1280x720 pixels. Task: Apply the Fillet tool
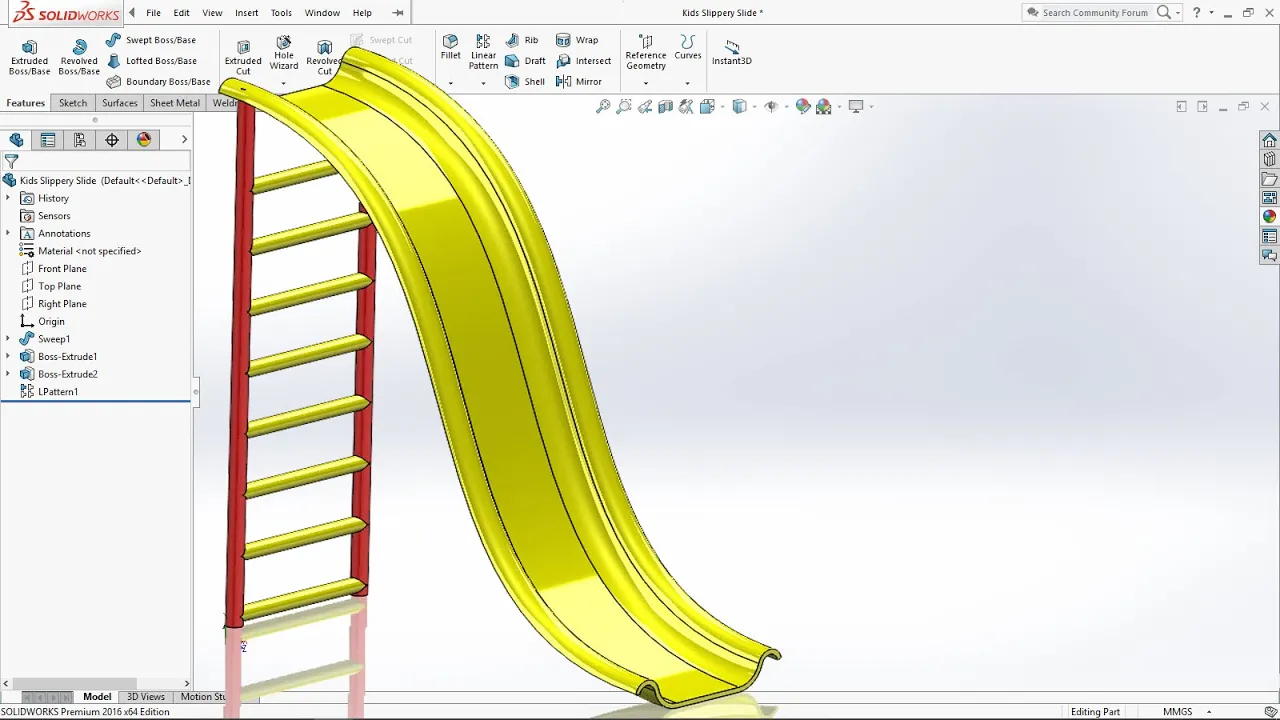pos(451,47)
